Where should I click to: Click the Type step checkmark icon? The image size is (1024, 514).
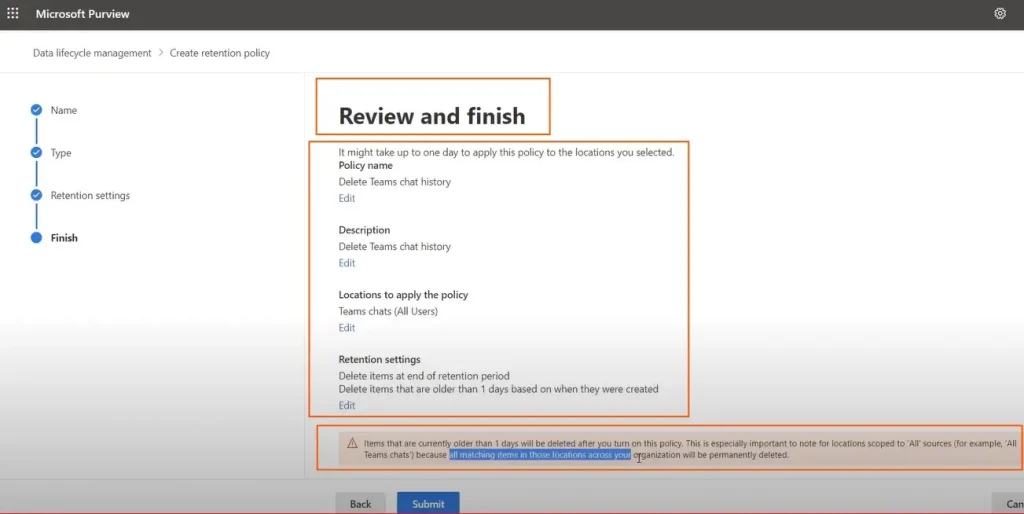pos(37,153)
